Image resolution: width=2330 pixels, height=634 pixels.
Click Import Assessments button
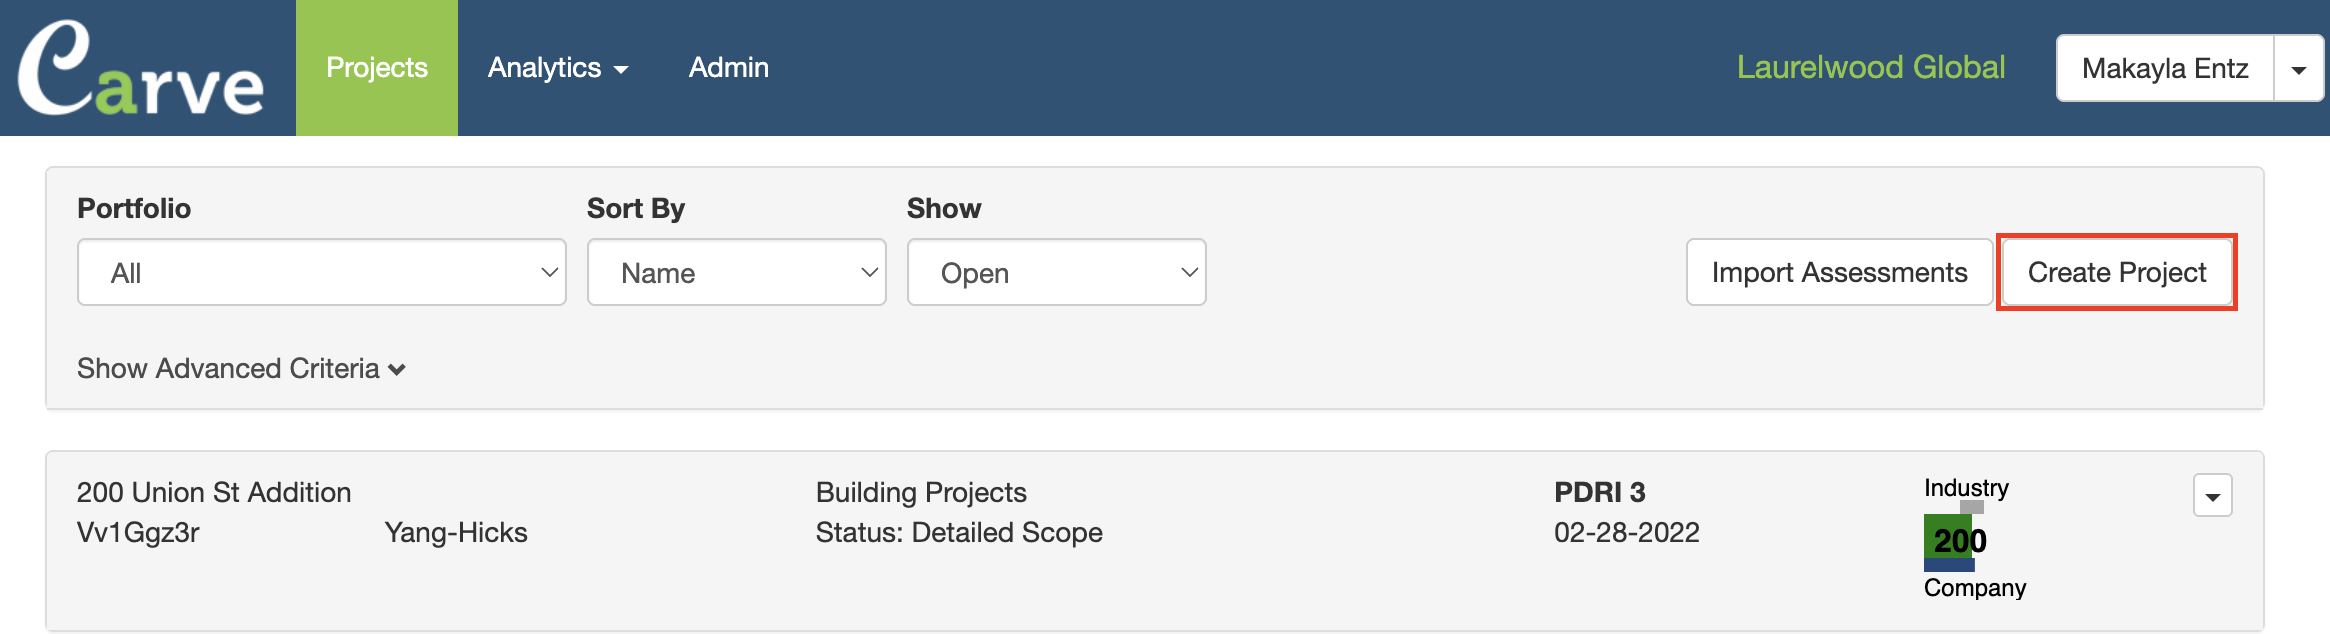[x=1838, y=272]
